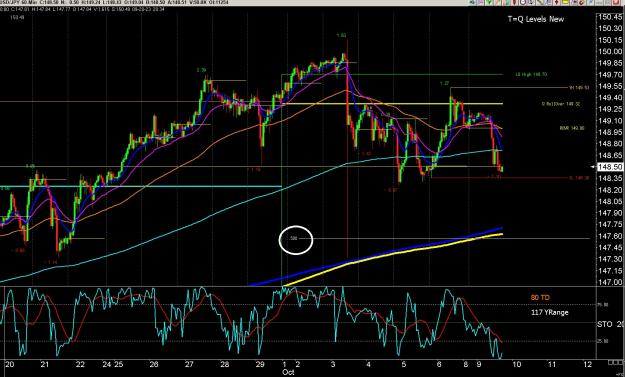Click date 20 on the time axis
This screenshot has height=377, width=625.
click(x=10, y=364)
